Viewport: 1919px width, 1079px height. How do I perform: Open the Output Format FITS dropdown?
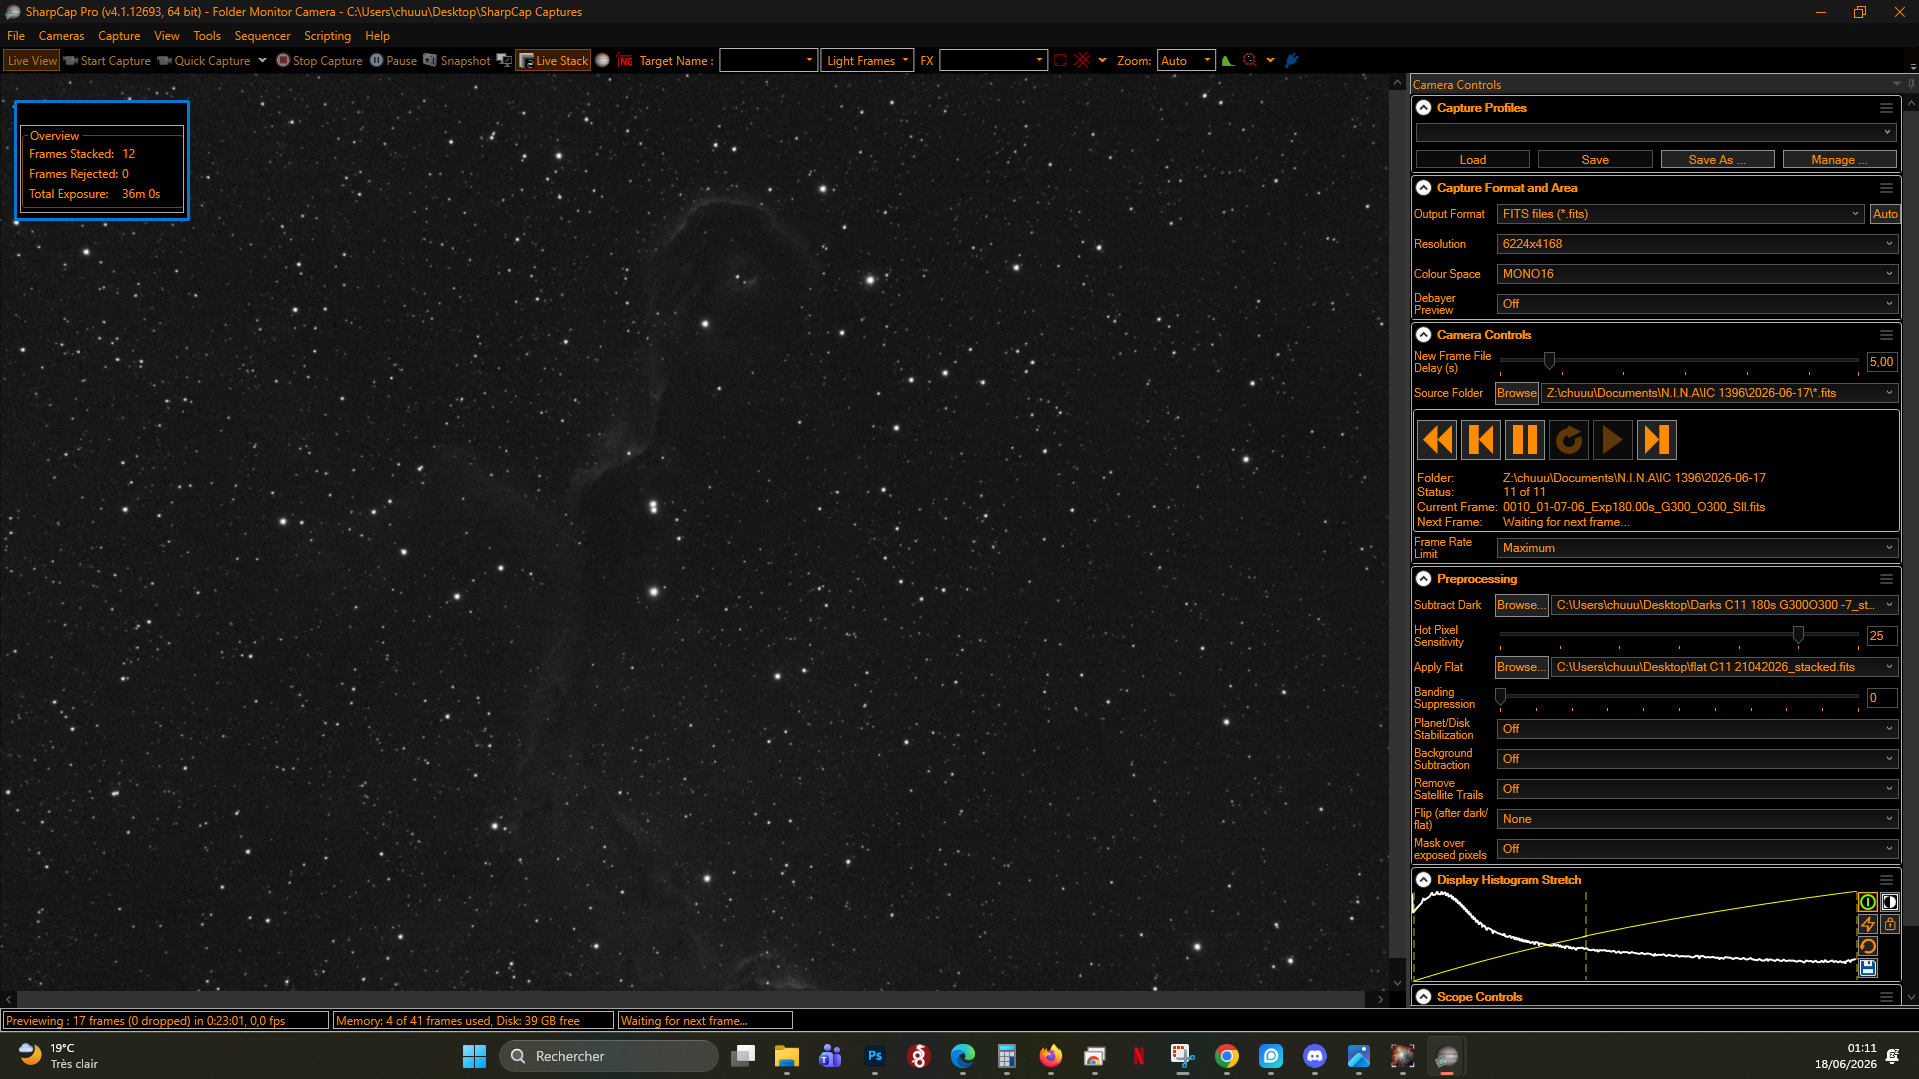[1680, 214]
